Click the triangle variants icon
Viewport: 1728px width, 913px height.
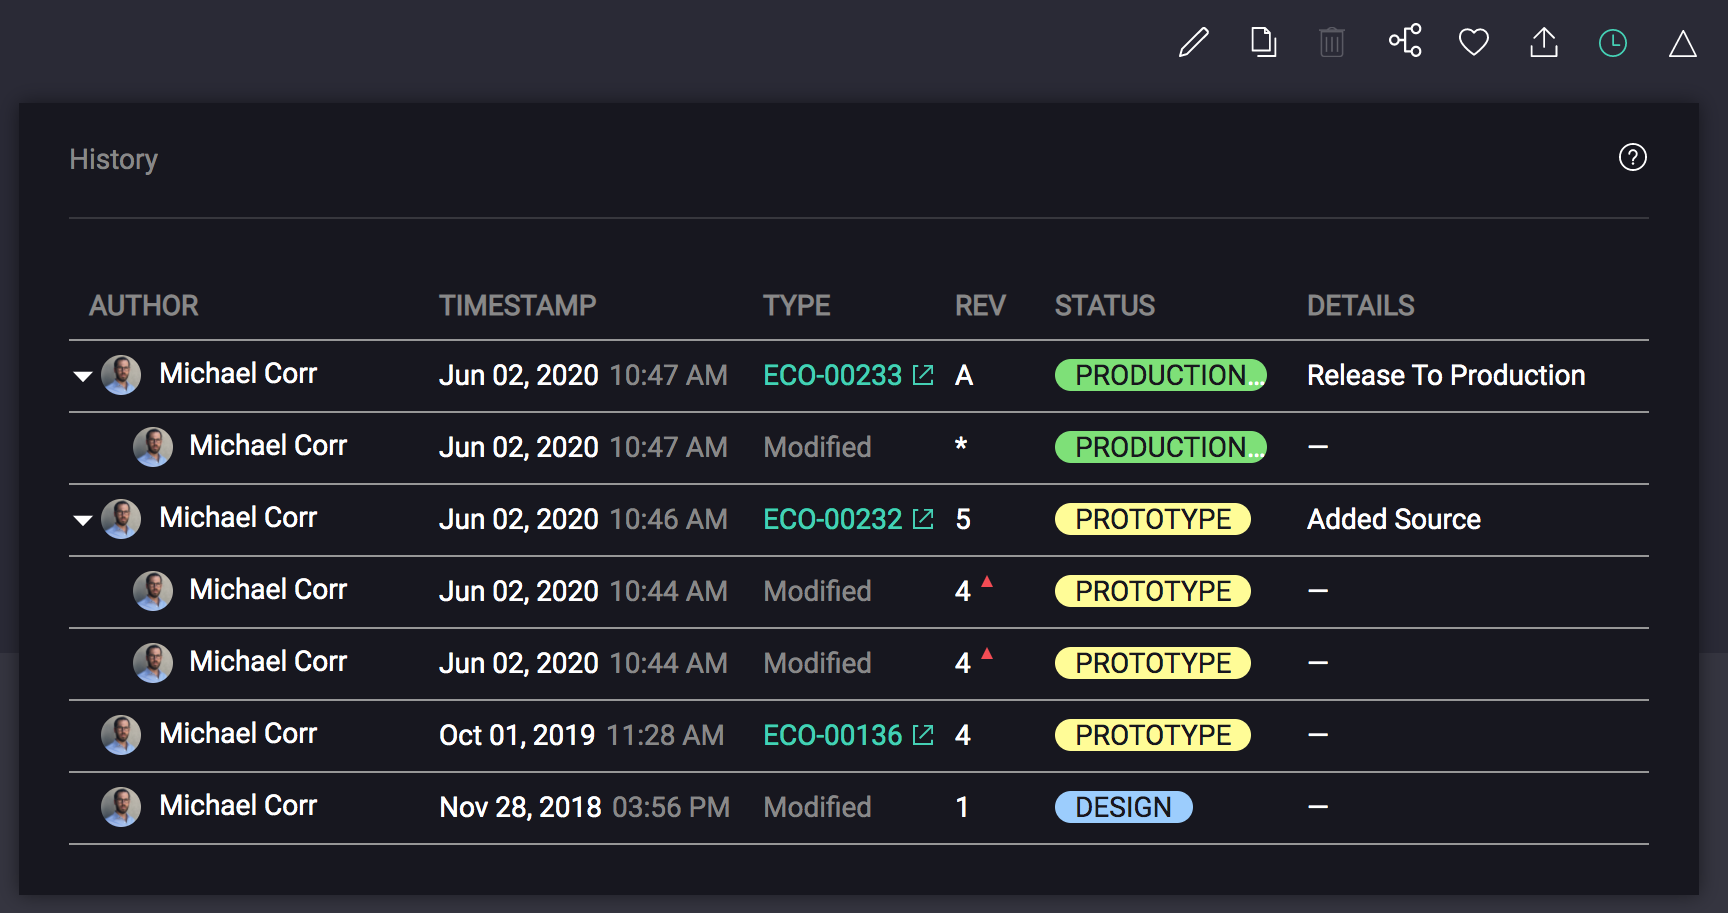click(x=1683, y=44)
